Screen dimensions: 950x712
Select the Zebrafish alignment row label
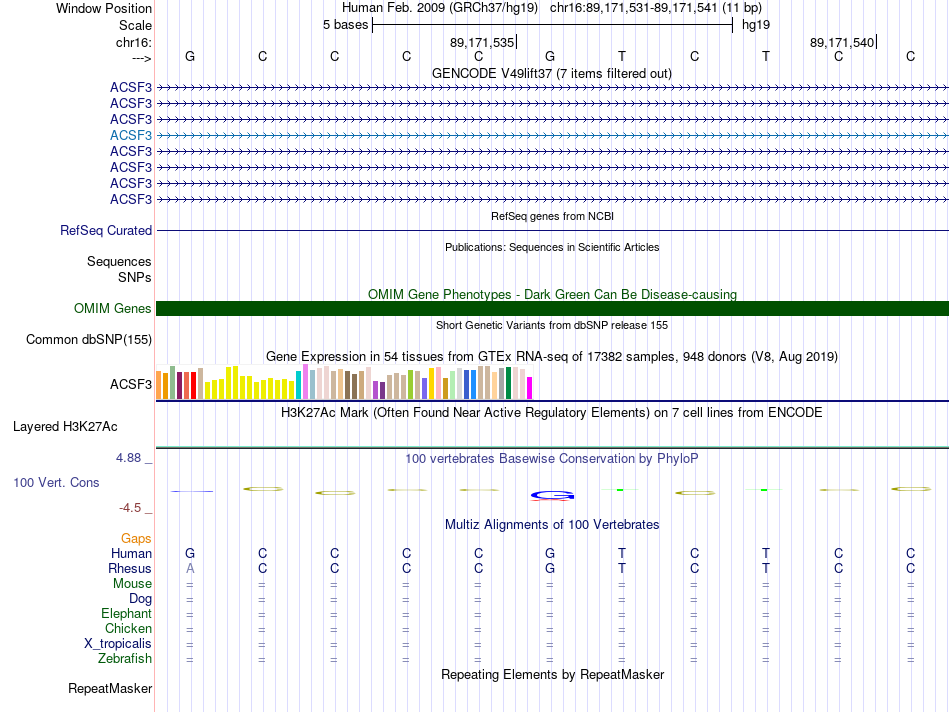point(125,658)
